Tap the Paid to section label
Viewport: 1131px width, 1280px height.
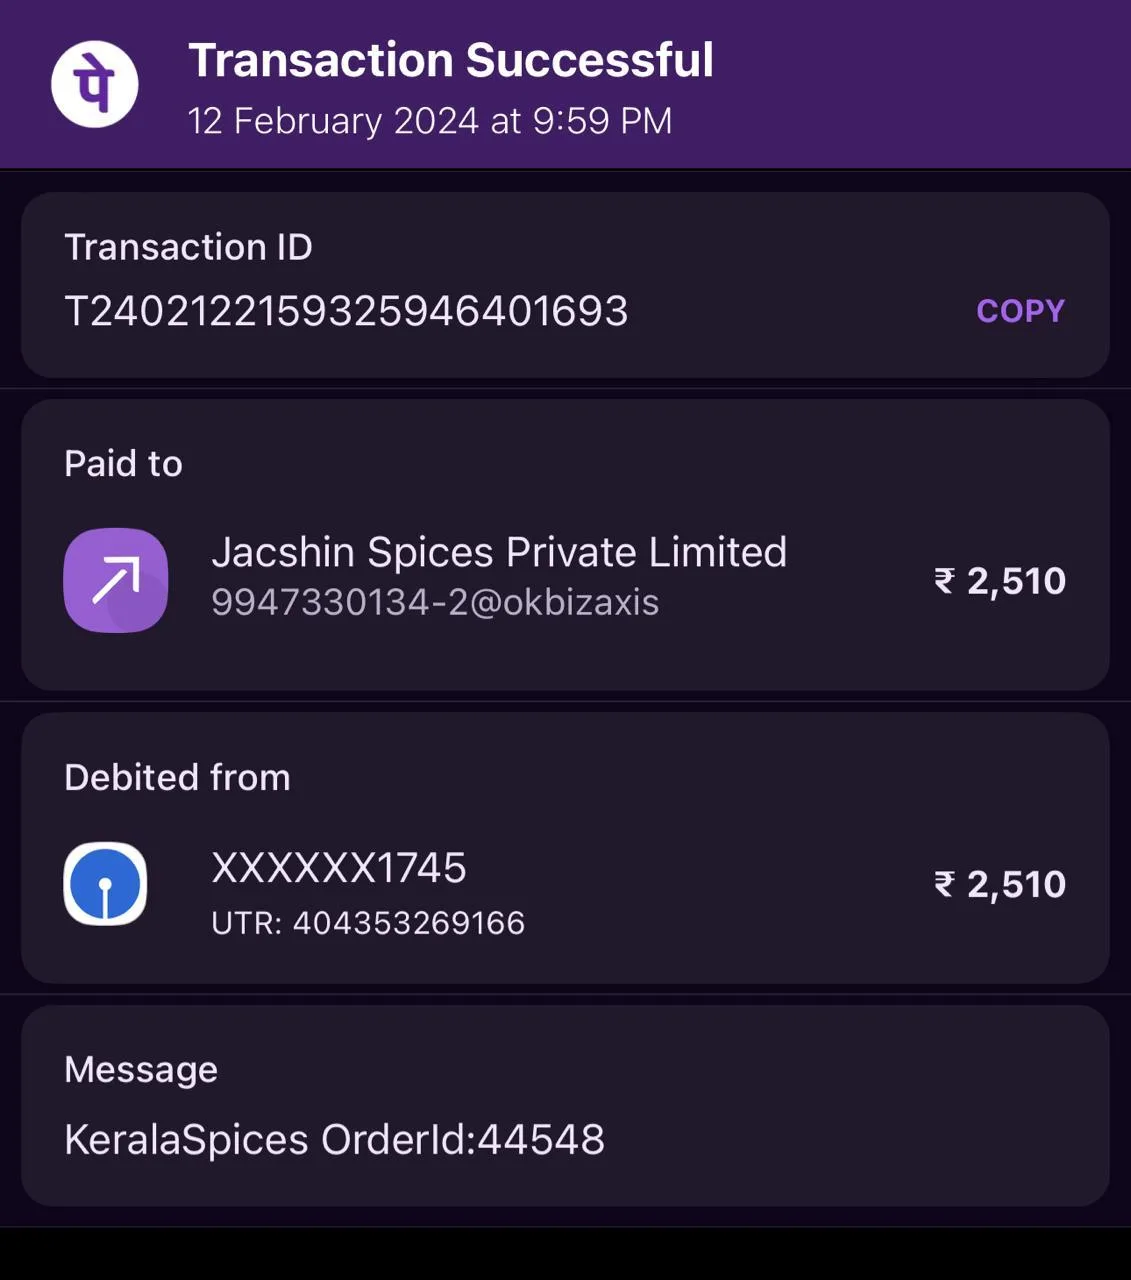(x=123, y=464)
